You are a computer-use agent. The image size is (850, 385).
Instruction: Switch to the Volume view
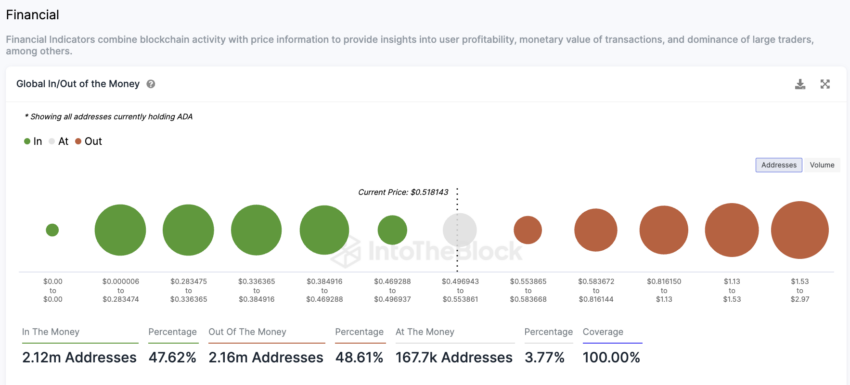point(822,165)
